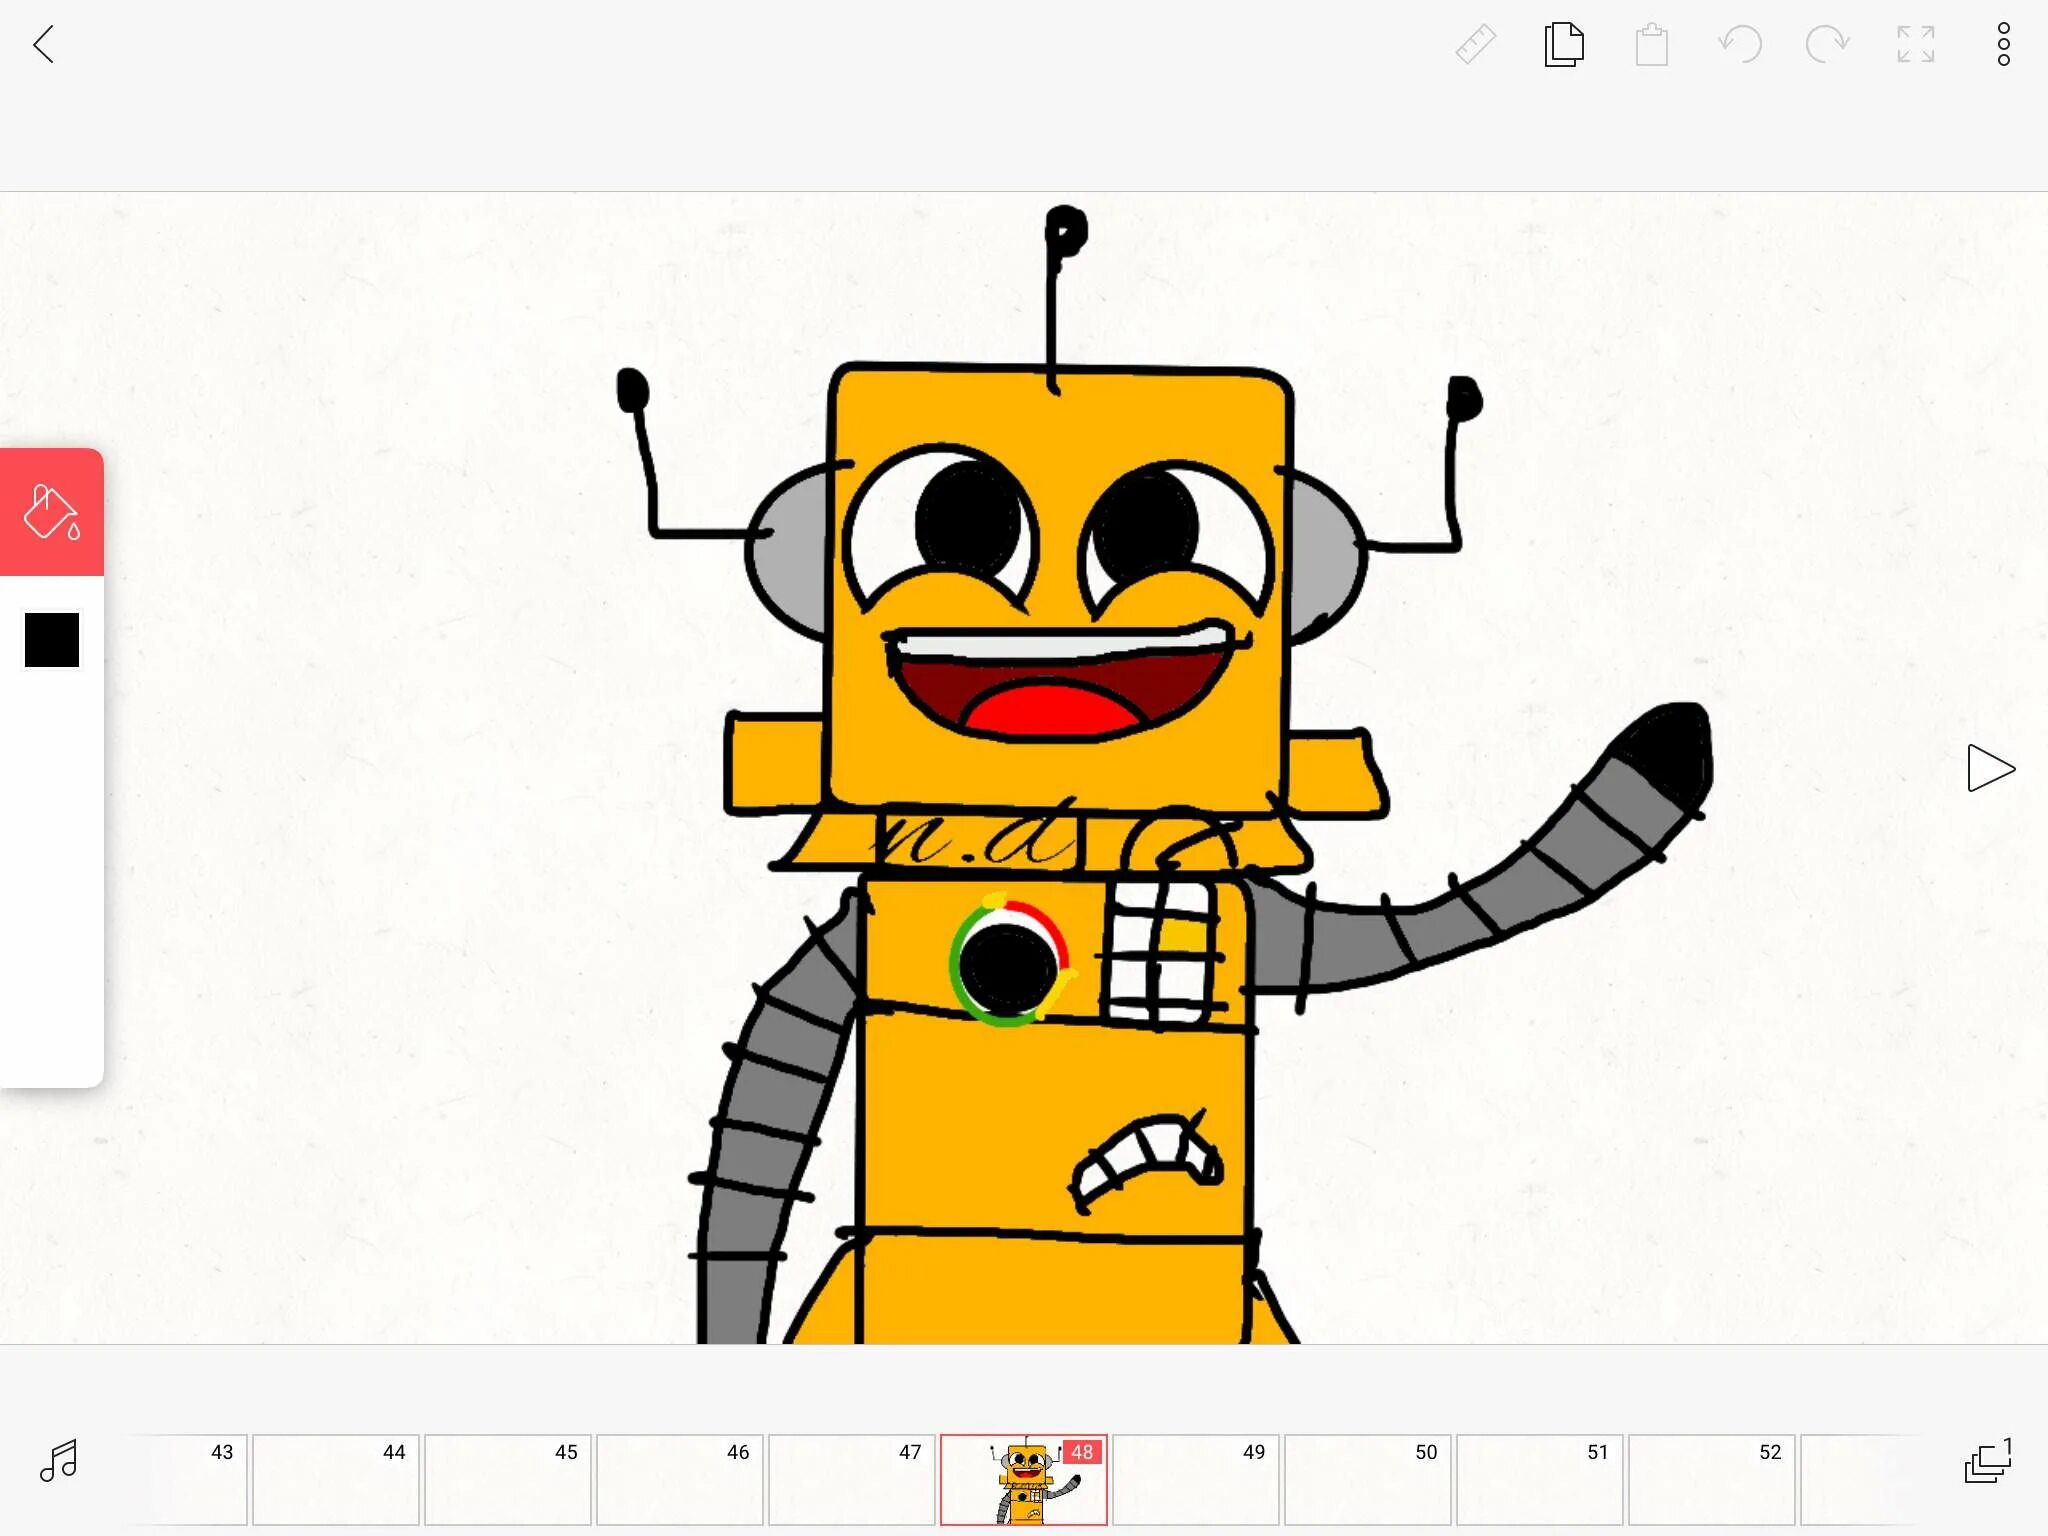Play the animation

point(1989,768)
